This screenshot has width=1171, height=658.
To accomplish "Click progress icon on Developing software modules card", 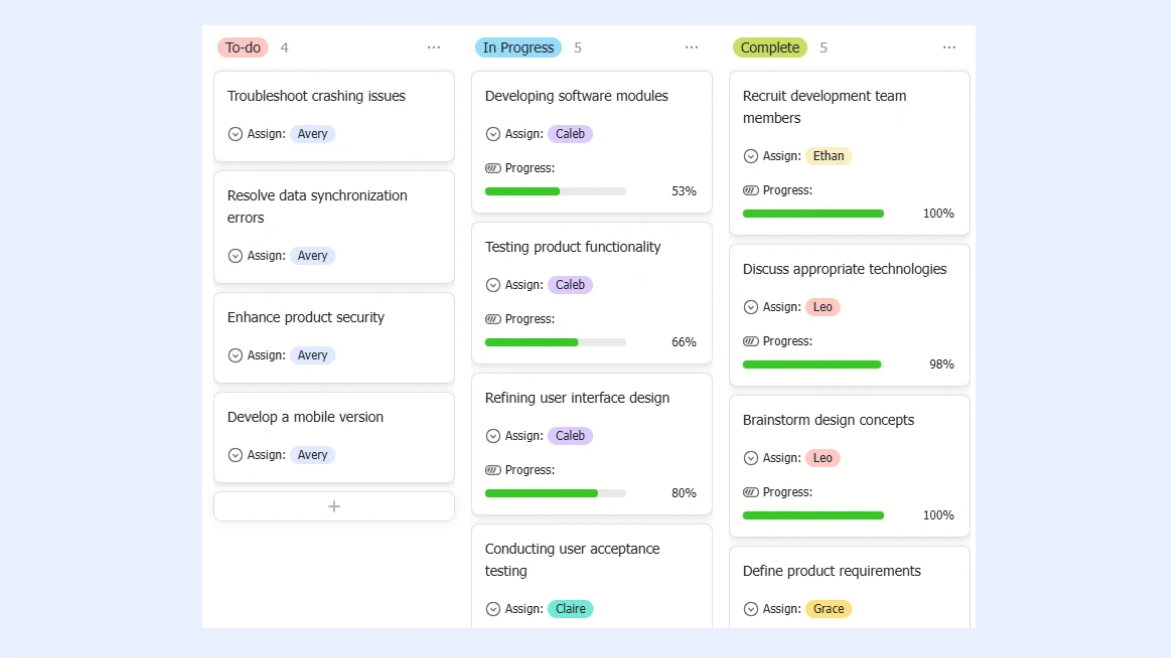I will tap(493, 168).
